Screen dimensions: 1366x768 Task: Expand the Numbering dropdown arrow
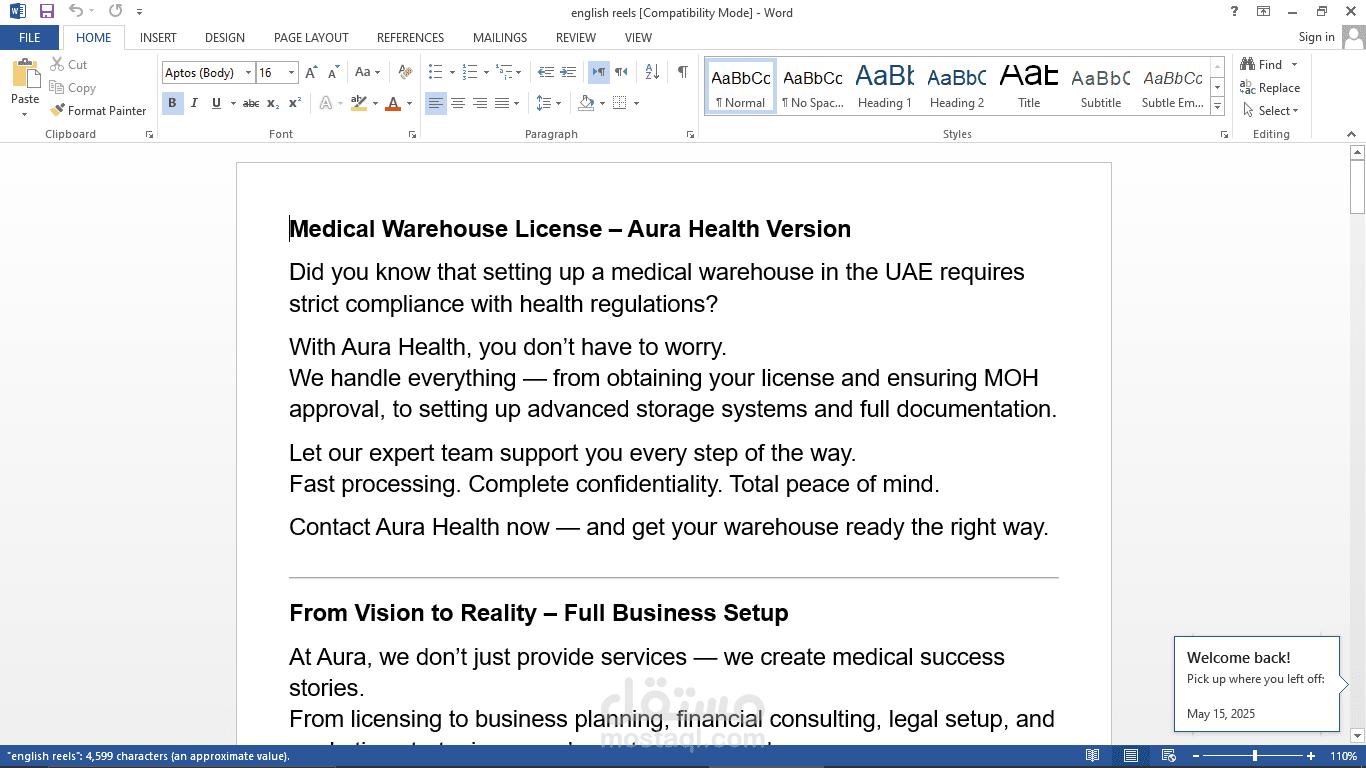pyautogui.click(x=486, y=73)
